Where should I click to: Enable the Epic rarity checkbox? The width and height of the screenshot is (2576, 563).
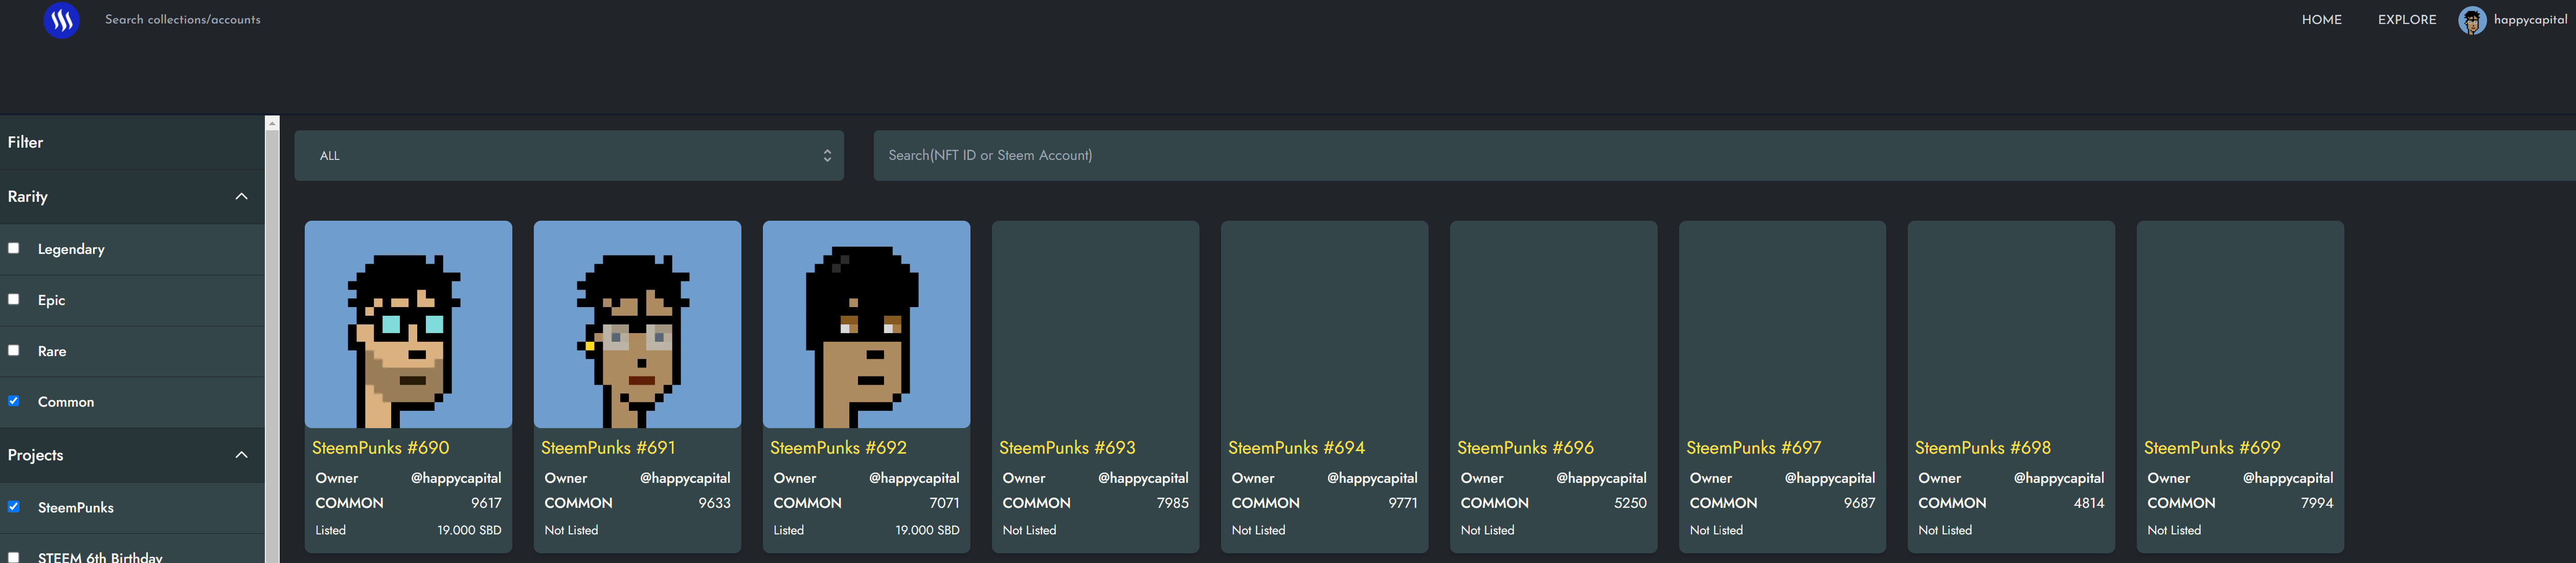tap(14, 299)
